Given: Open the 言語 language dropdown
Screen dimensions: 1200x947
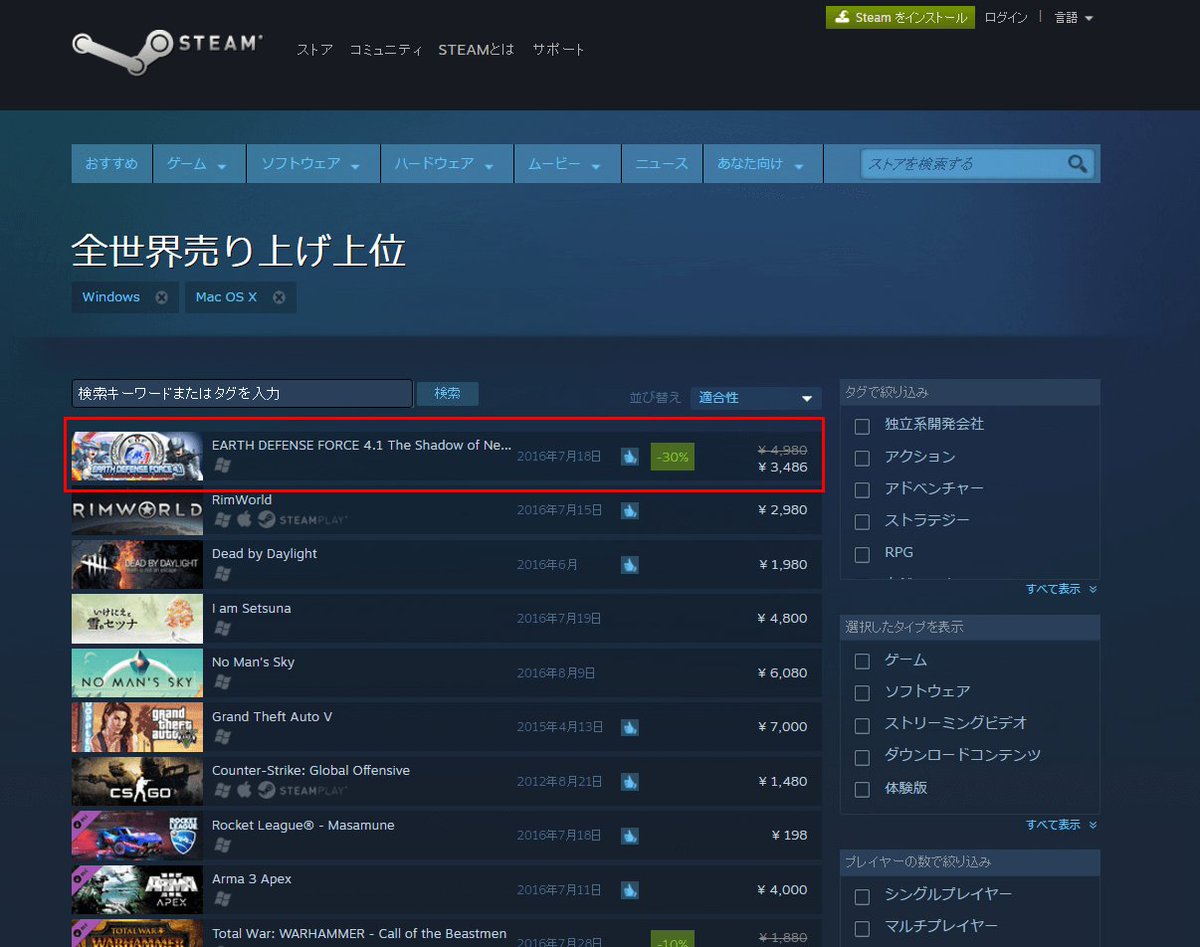Looking at the screenshot, I should [x=1074, y=18].
